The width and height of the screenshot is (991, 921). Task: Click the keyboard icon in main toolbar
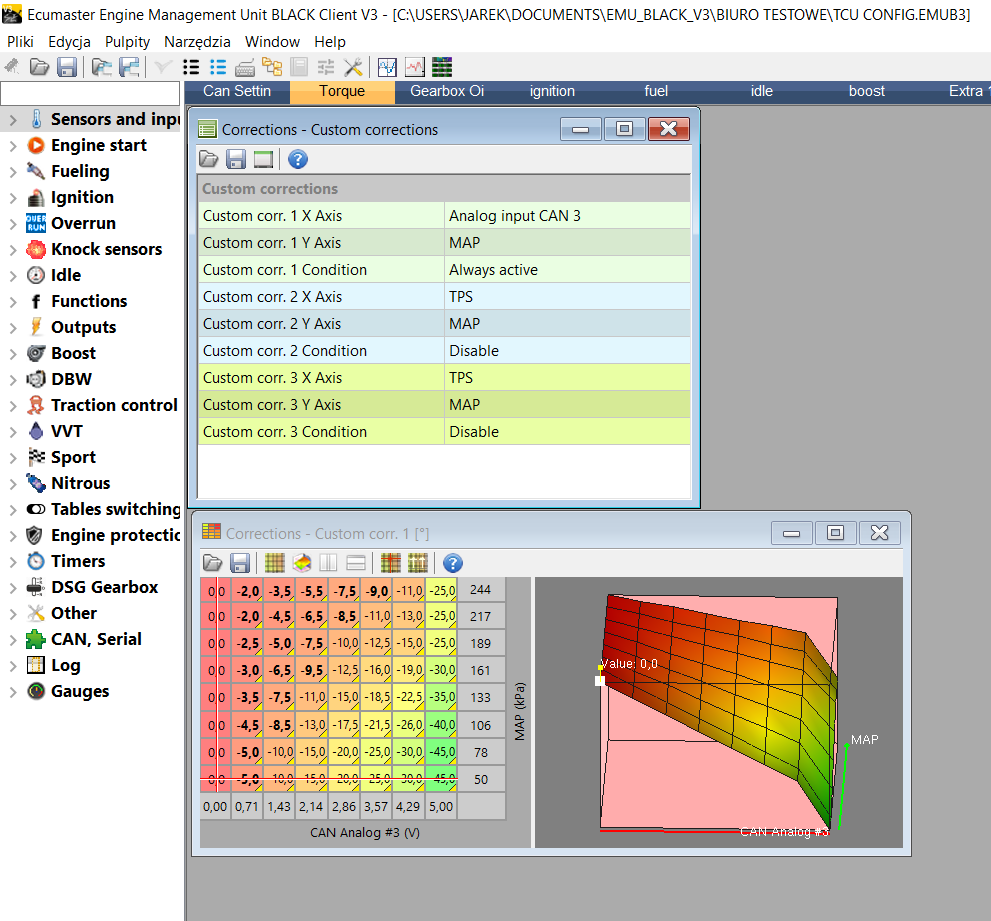coord(245,67)
